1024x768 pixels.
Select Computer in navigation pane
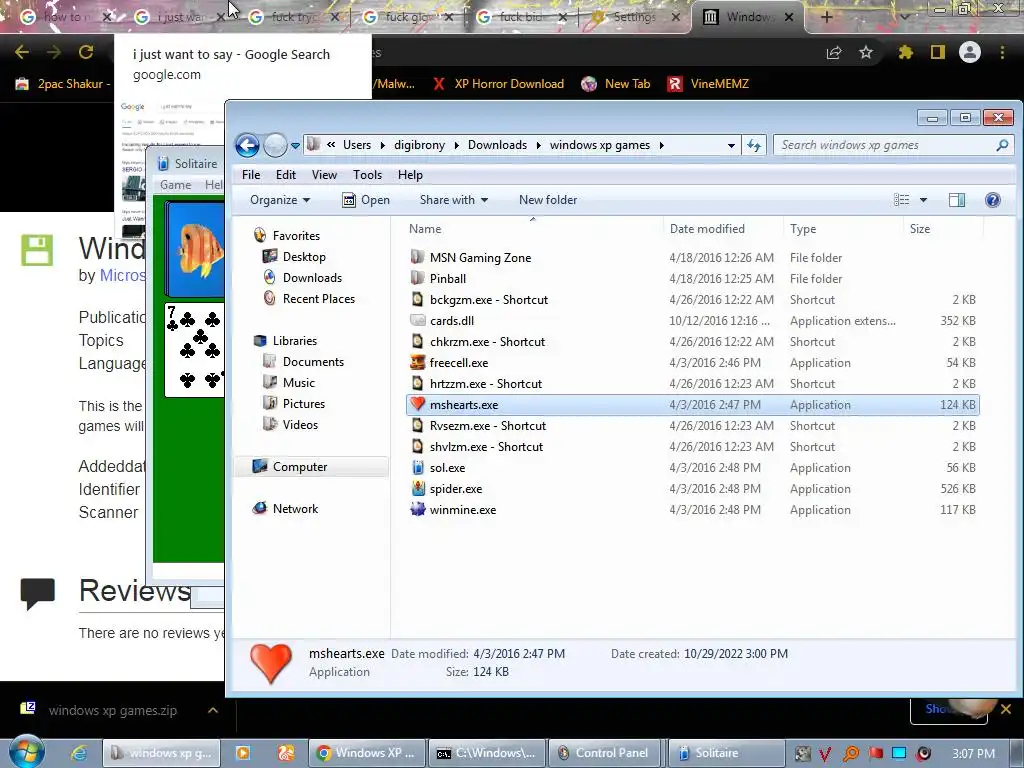[x=300, y=467]
